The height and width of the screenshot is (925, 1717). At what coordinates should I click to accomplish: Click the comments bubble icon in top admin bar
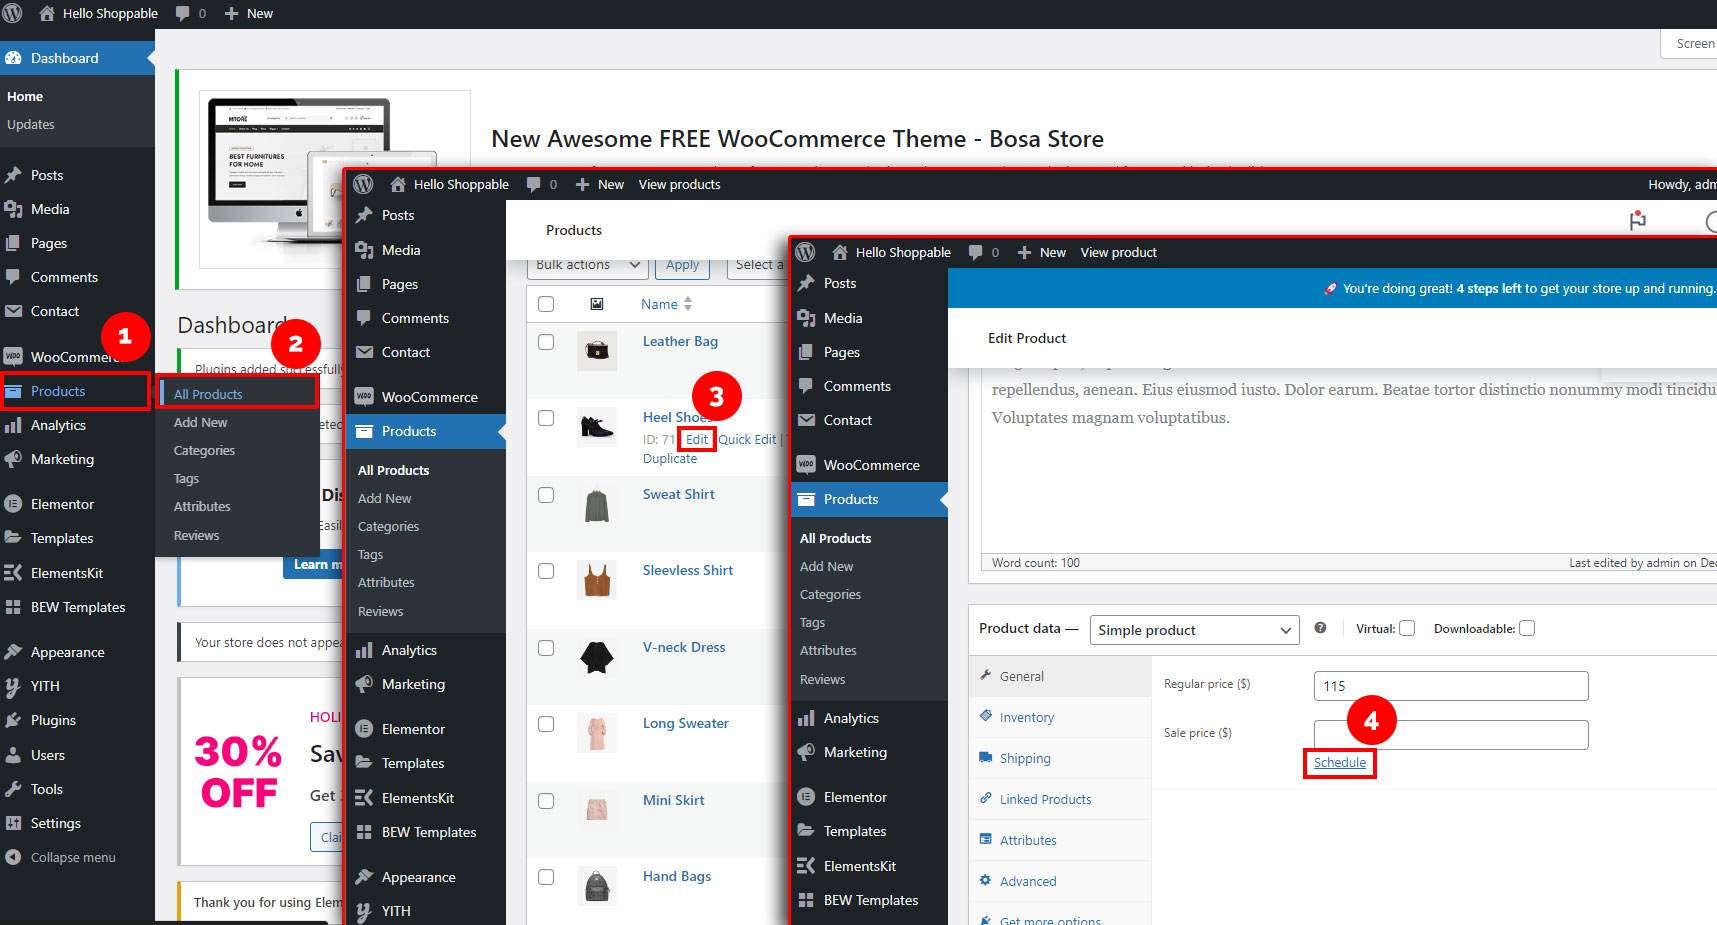(x=183, y=13)
